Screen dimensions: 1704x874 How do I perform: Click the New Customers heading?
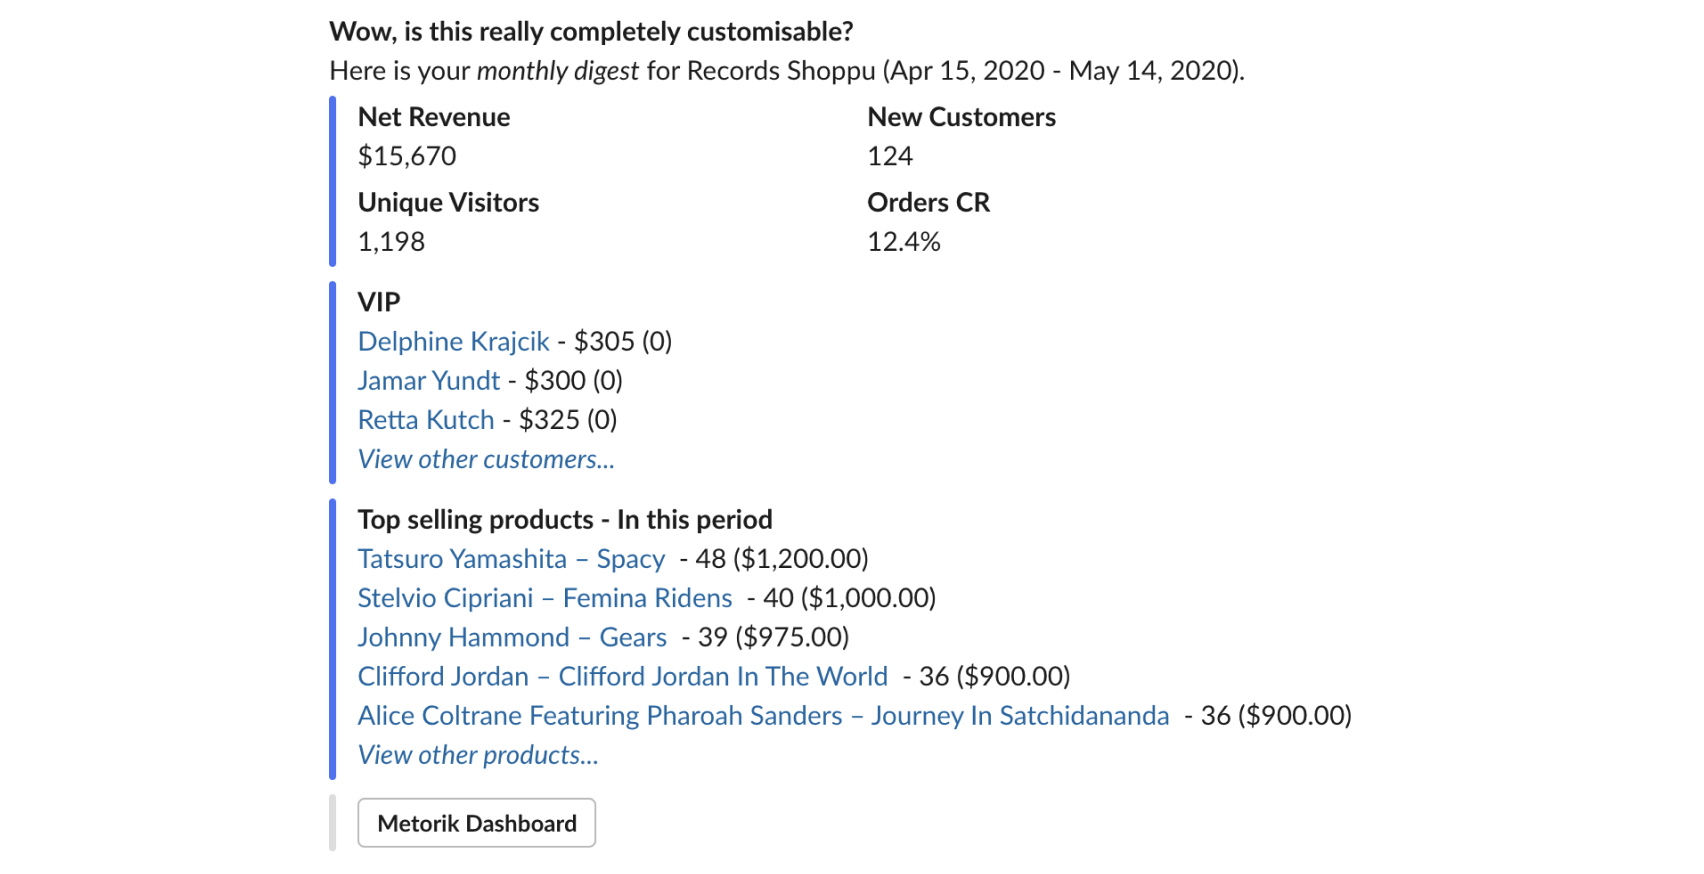tap(961, 118)
